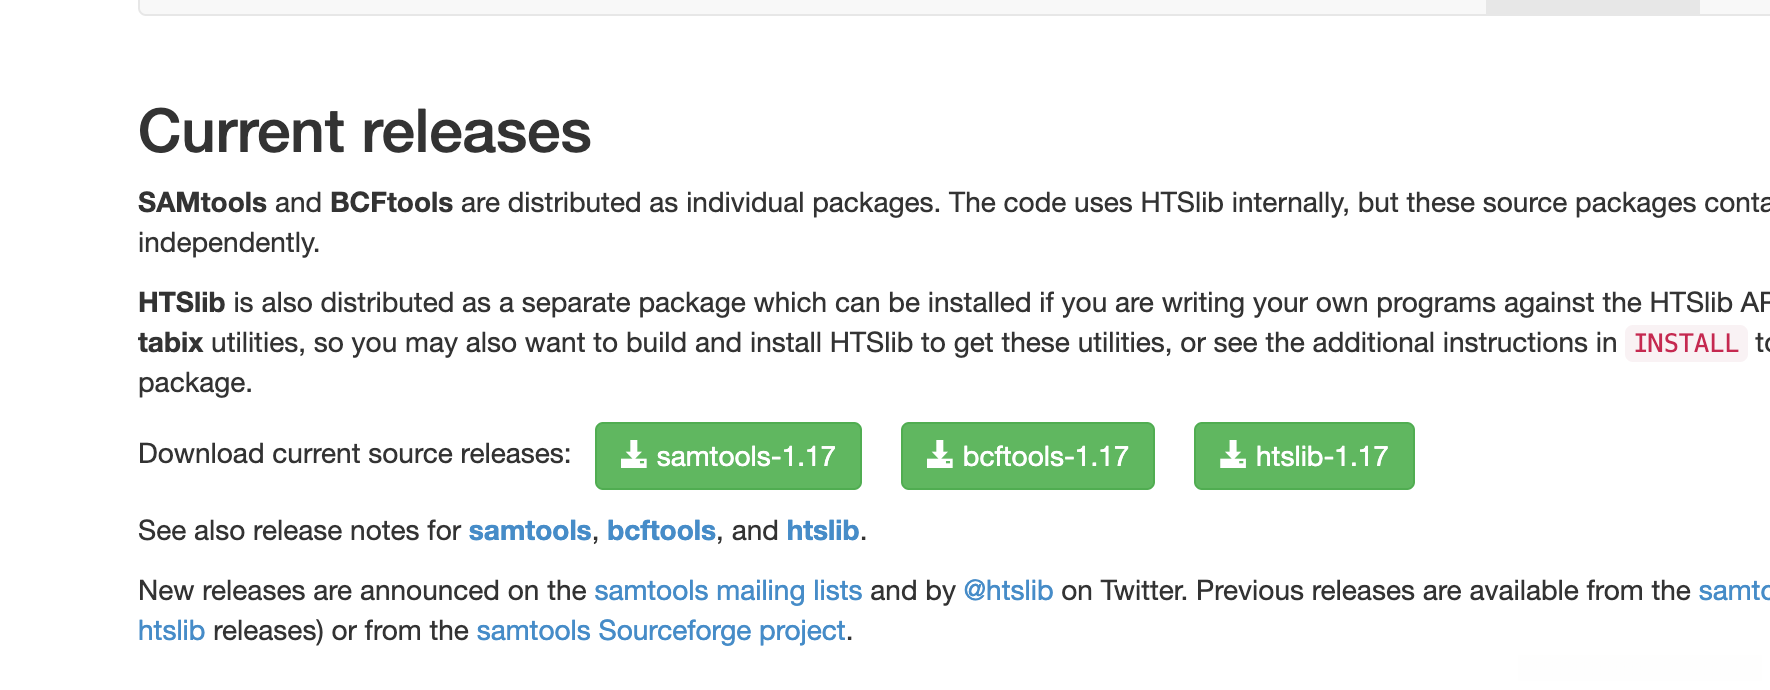Click the bold HTSlib word starting second paragraph

point(181,302)
